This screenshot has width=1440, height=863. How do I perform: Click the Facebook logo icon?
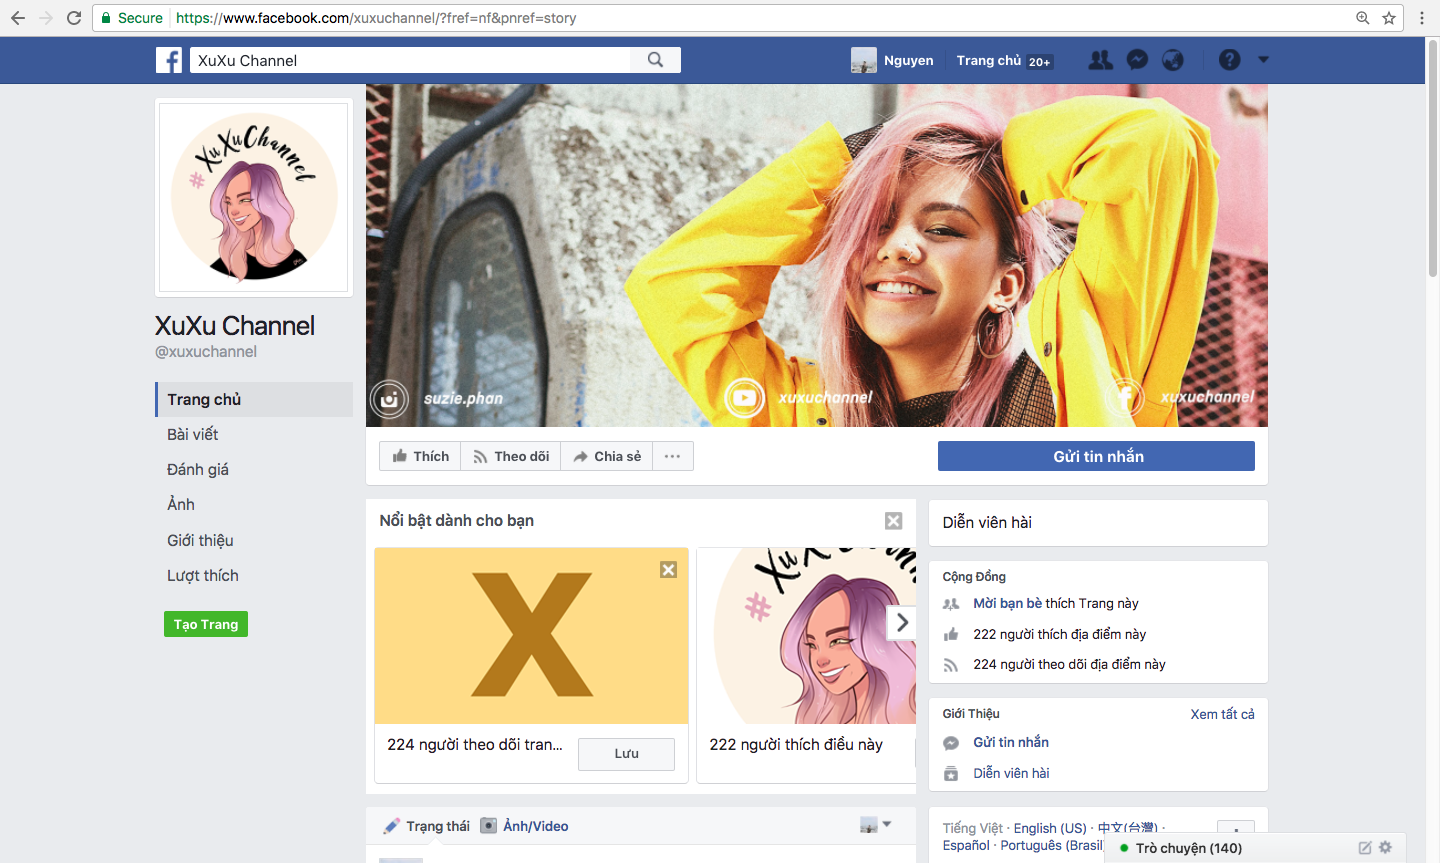point(169,60)
